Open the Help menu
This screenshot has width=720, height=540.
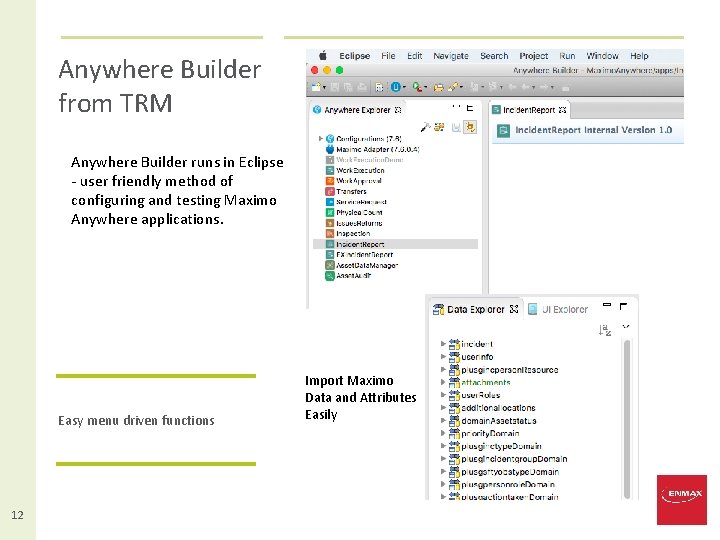[639, 56]
